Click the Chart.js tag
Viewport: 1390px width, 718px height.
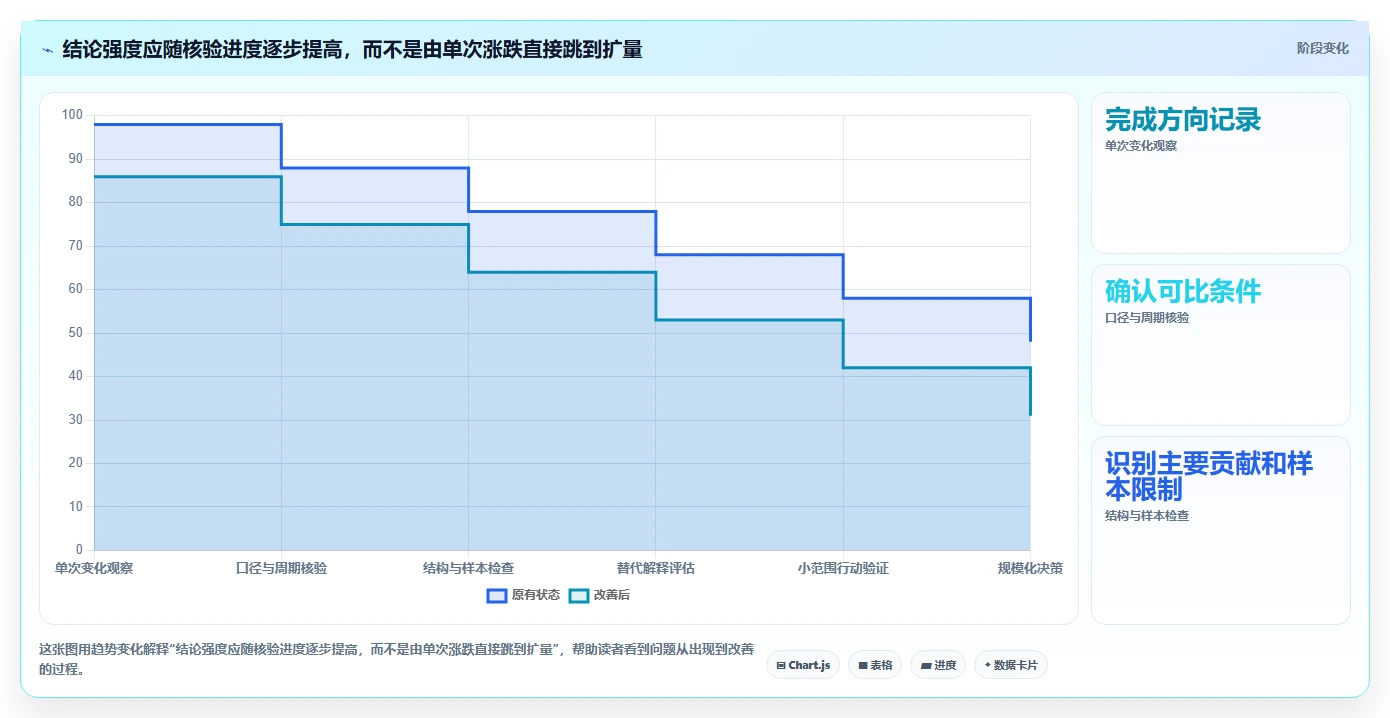coord(803,665)
